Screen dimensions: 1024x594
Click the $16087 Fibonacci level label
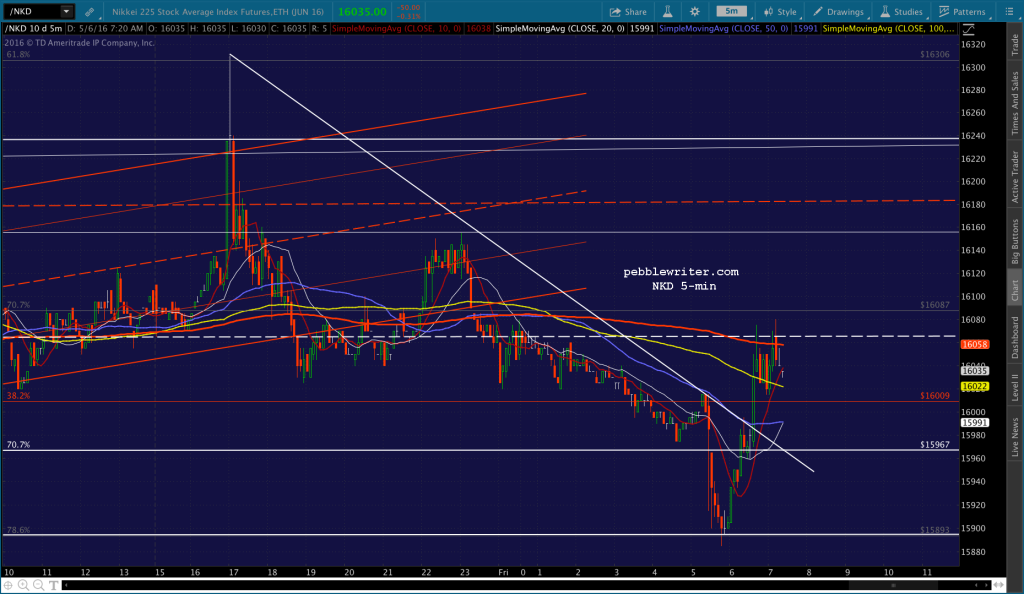[x=935, y=305]
